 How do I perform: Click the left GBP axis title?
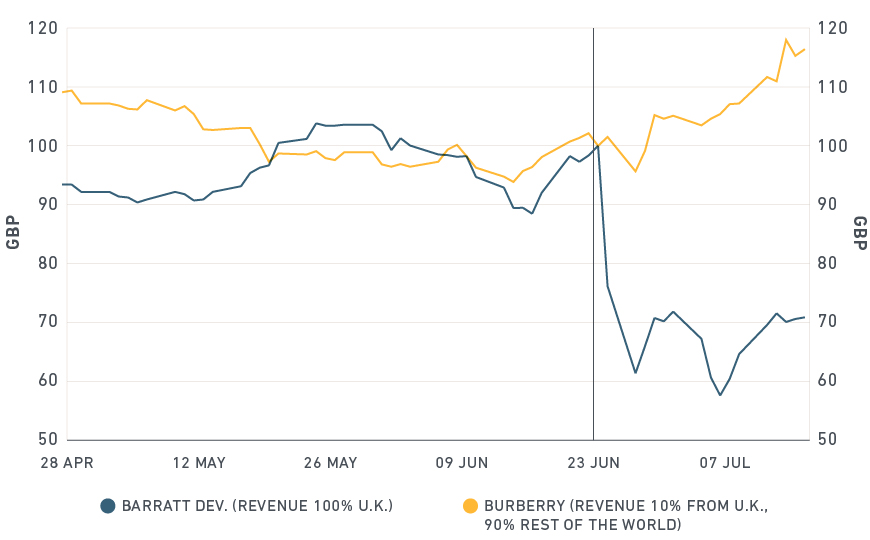point(13,233)
